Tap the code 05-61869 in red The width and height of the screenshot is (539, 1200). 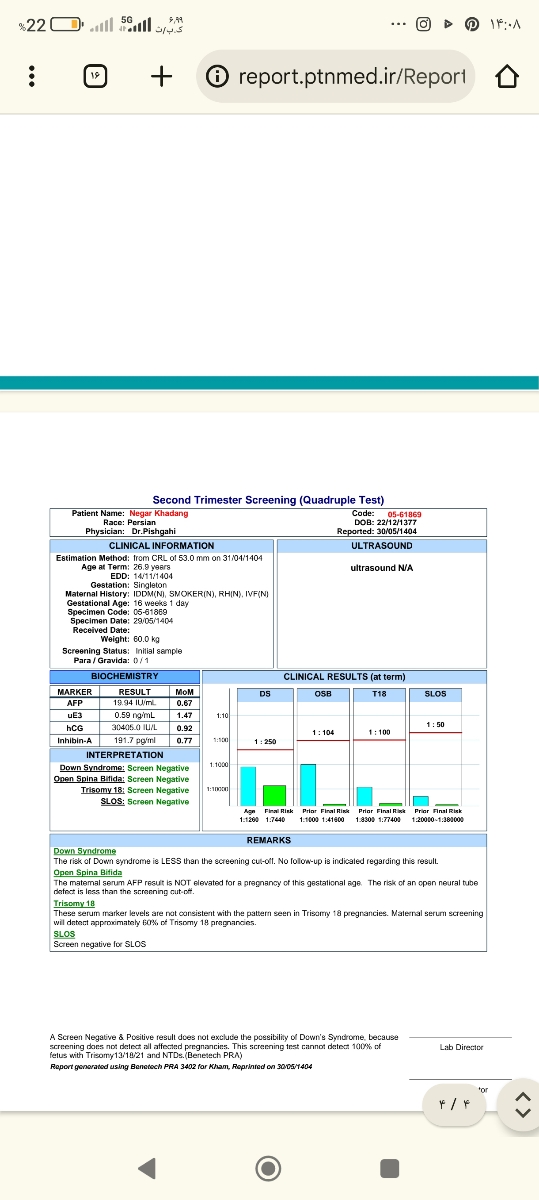coord(404,514)
